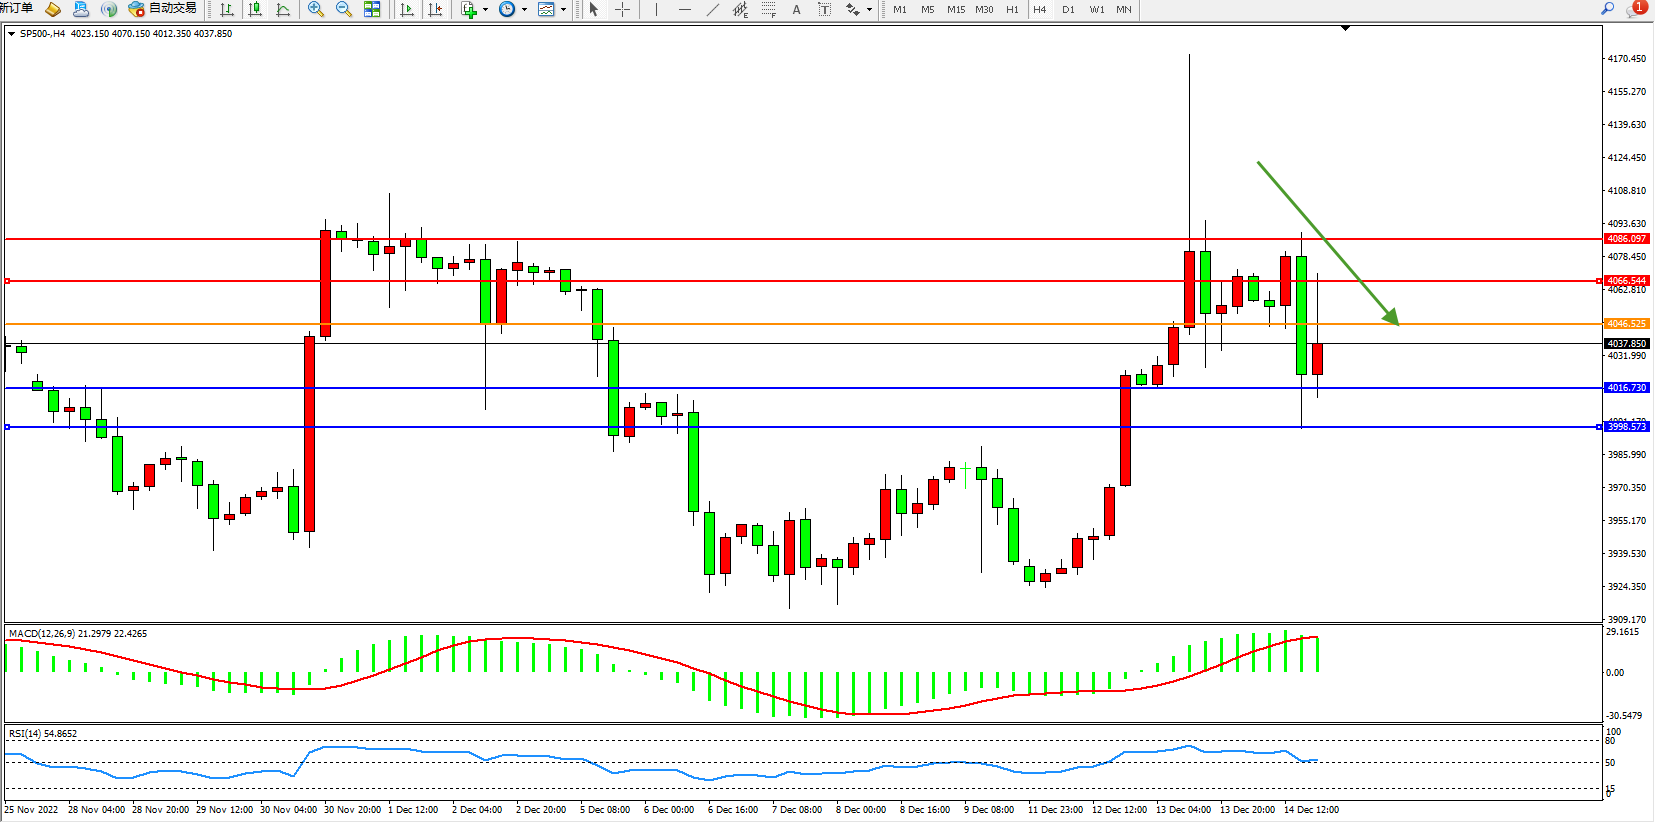Switch to the M15 timeframe
The image size is (1655, 823).
tap(956, 9)
